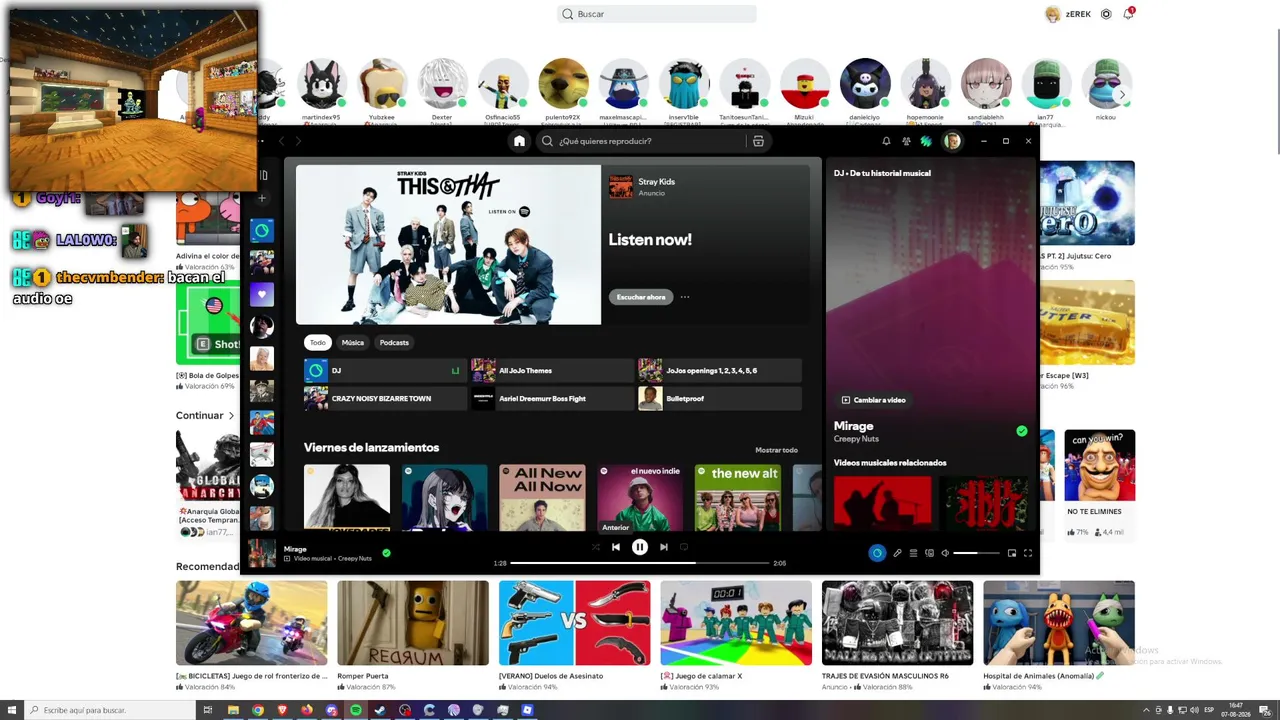Skip to next track
This screenshot has height=720, width=1280.
[x=664, y=547]
